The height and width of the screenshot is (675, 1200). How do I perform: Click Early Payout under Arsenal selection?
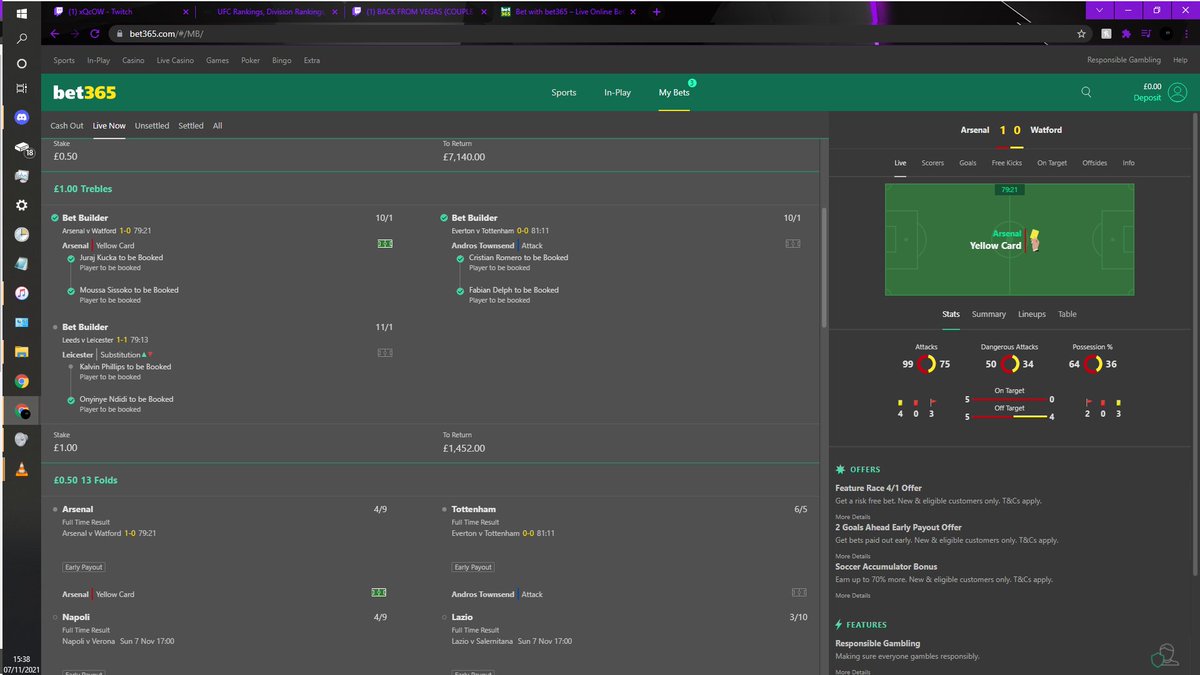(x=84, y=567)
